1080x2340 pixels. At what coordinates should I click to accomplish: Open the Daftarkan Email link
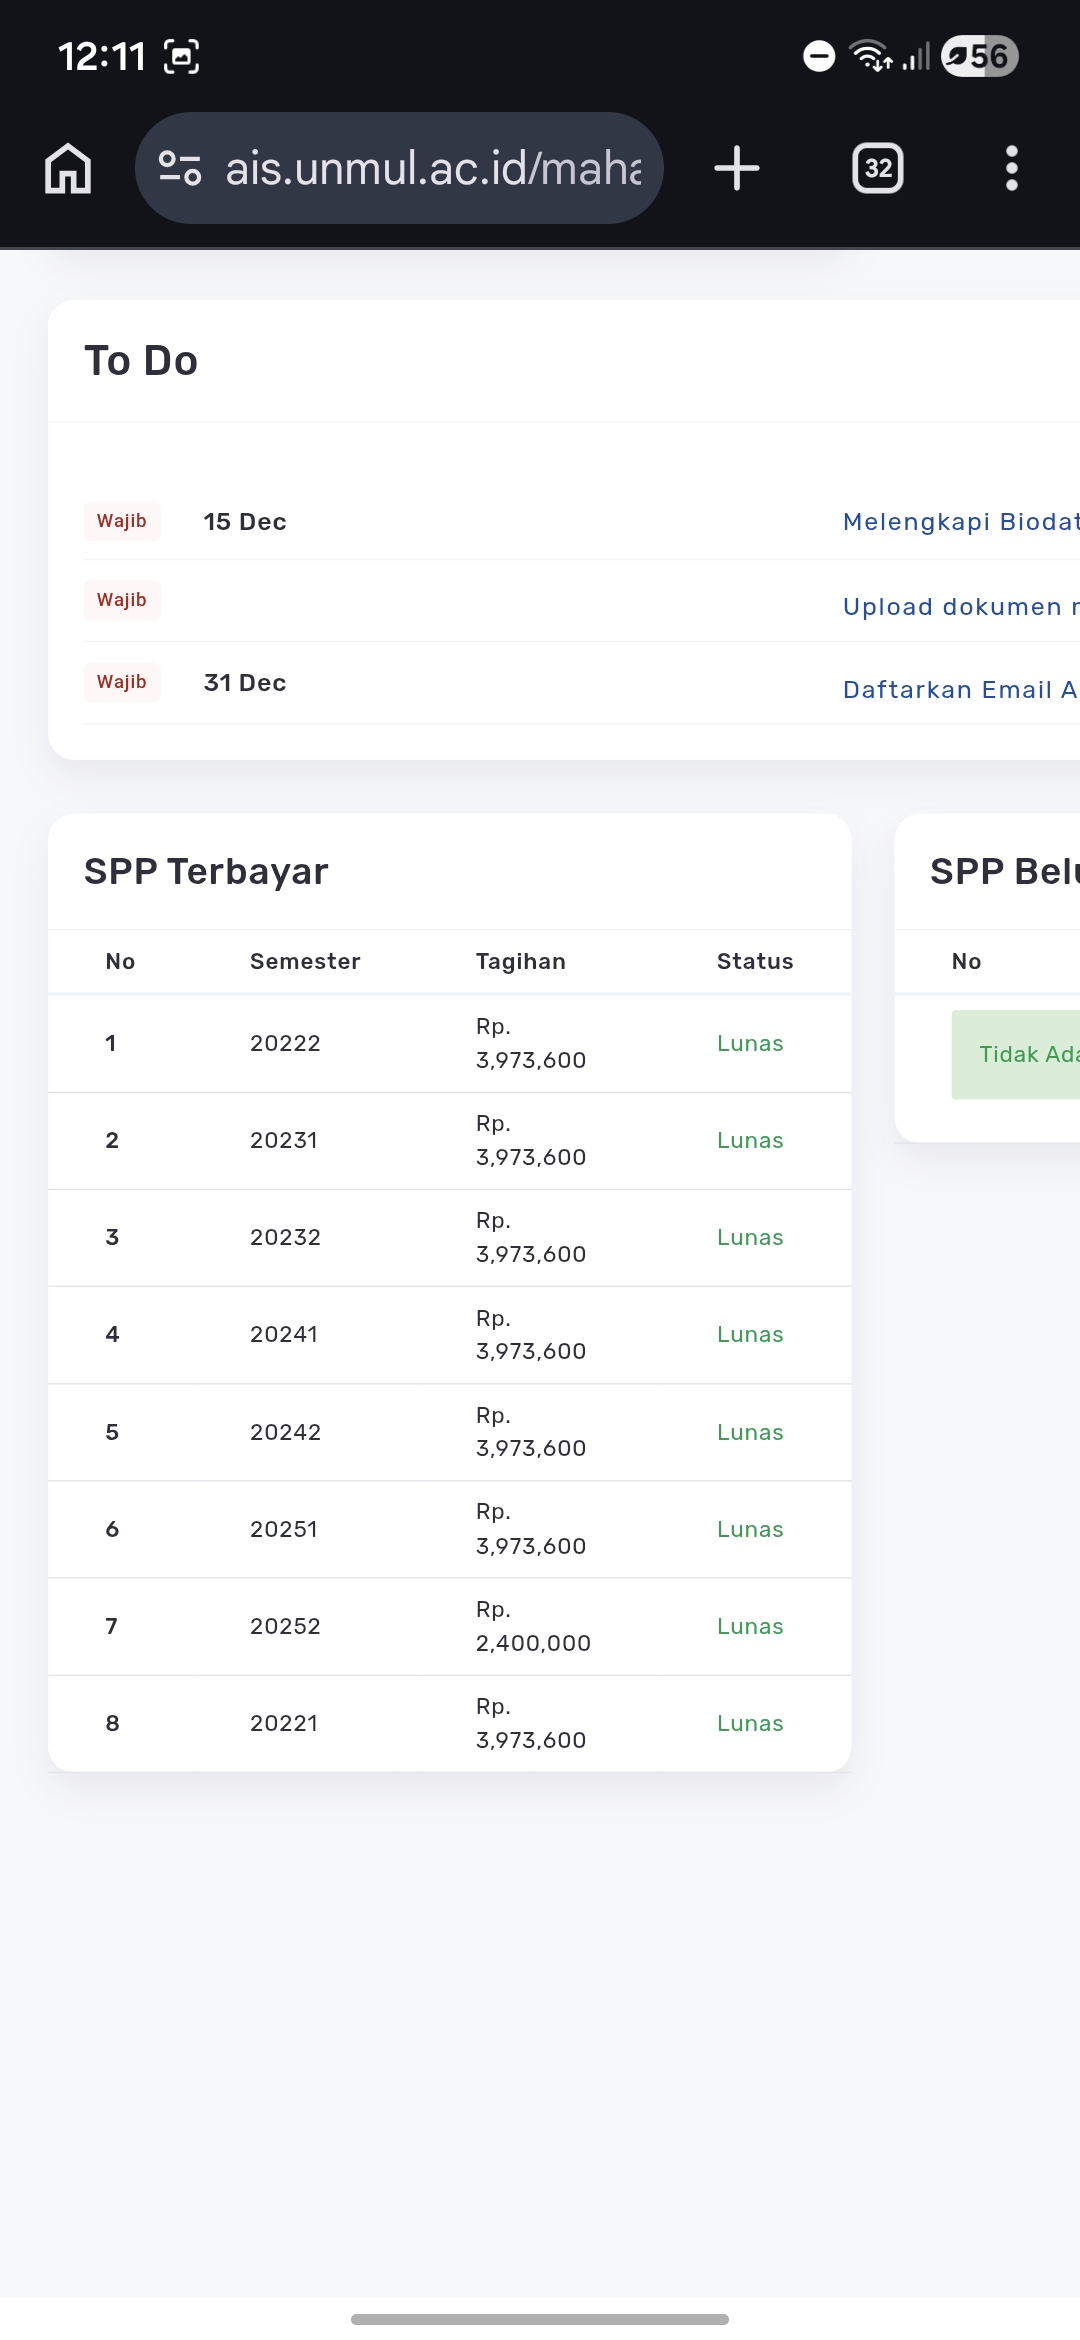tap(960, 690)
